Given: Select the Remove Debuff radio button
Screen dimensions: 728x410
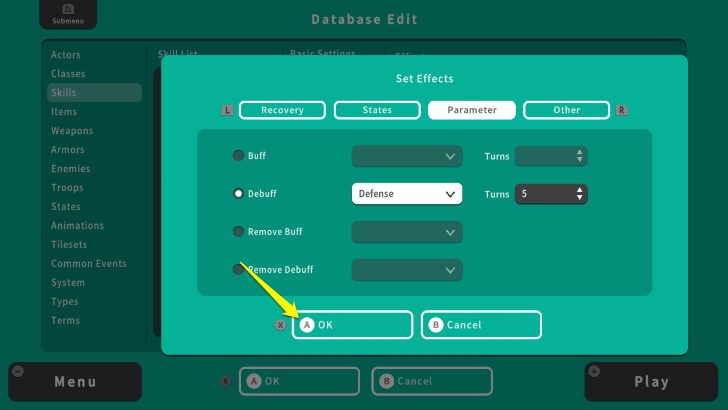Looking at the screenshot, I should coord(238,269).
